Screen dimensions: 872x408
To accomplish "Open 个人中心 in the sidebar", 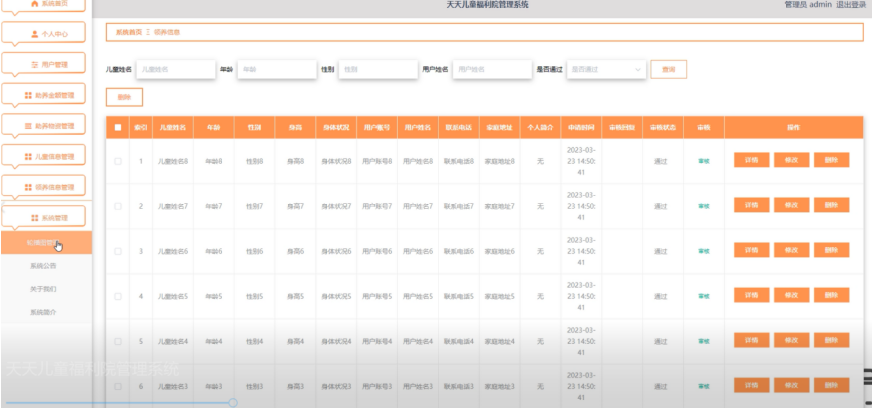I will [43, 33].
